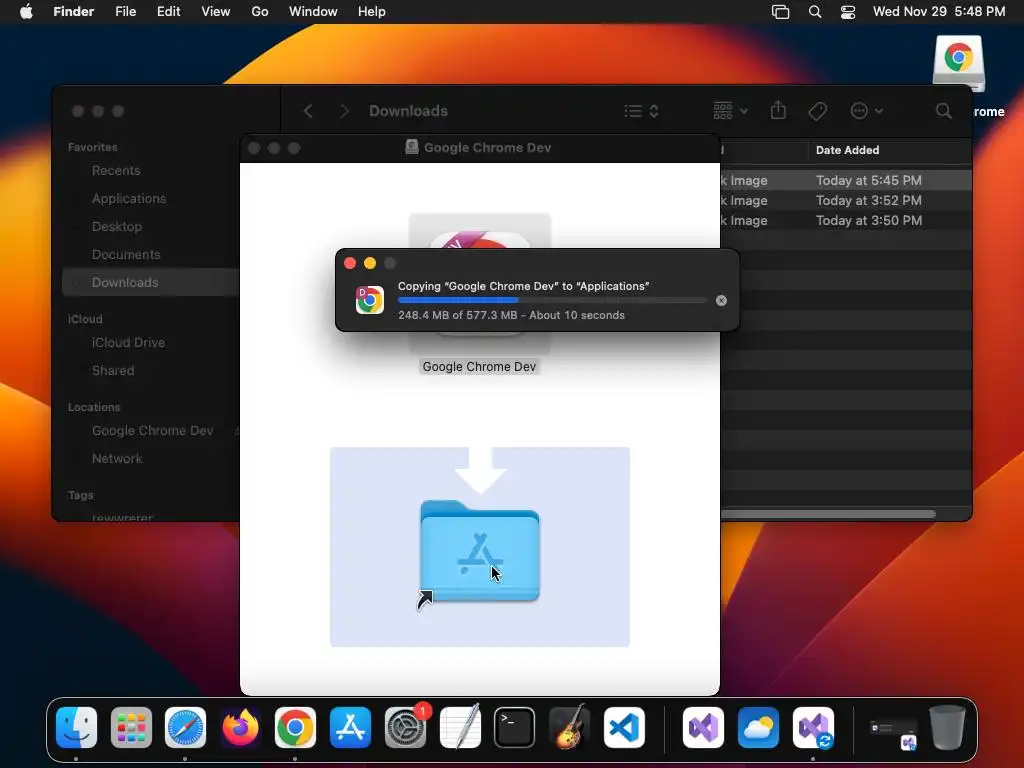This screenshot has width=1024, height=768.
Task: Open System Settings in the Dock
Action: point(405,728)
